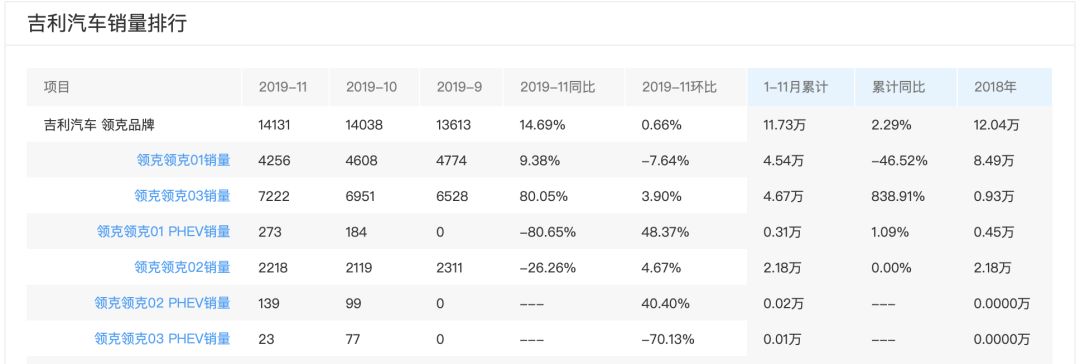Viewport: 1080px width, 364px height.
Task: Select the 1-11月累计 column header
Action: [x=796, y=88]
